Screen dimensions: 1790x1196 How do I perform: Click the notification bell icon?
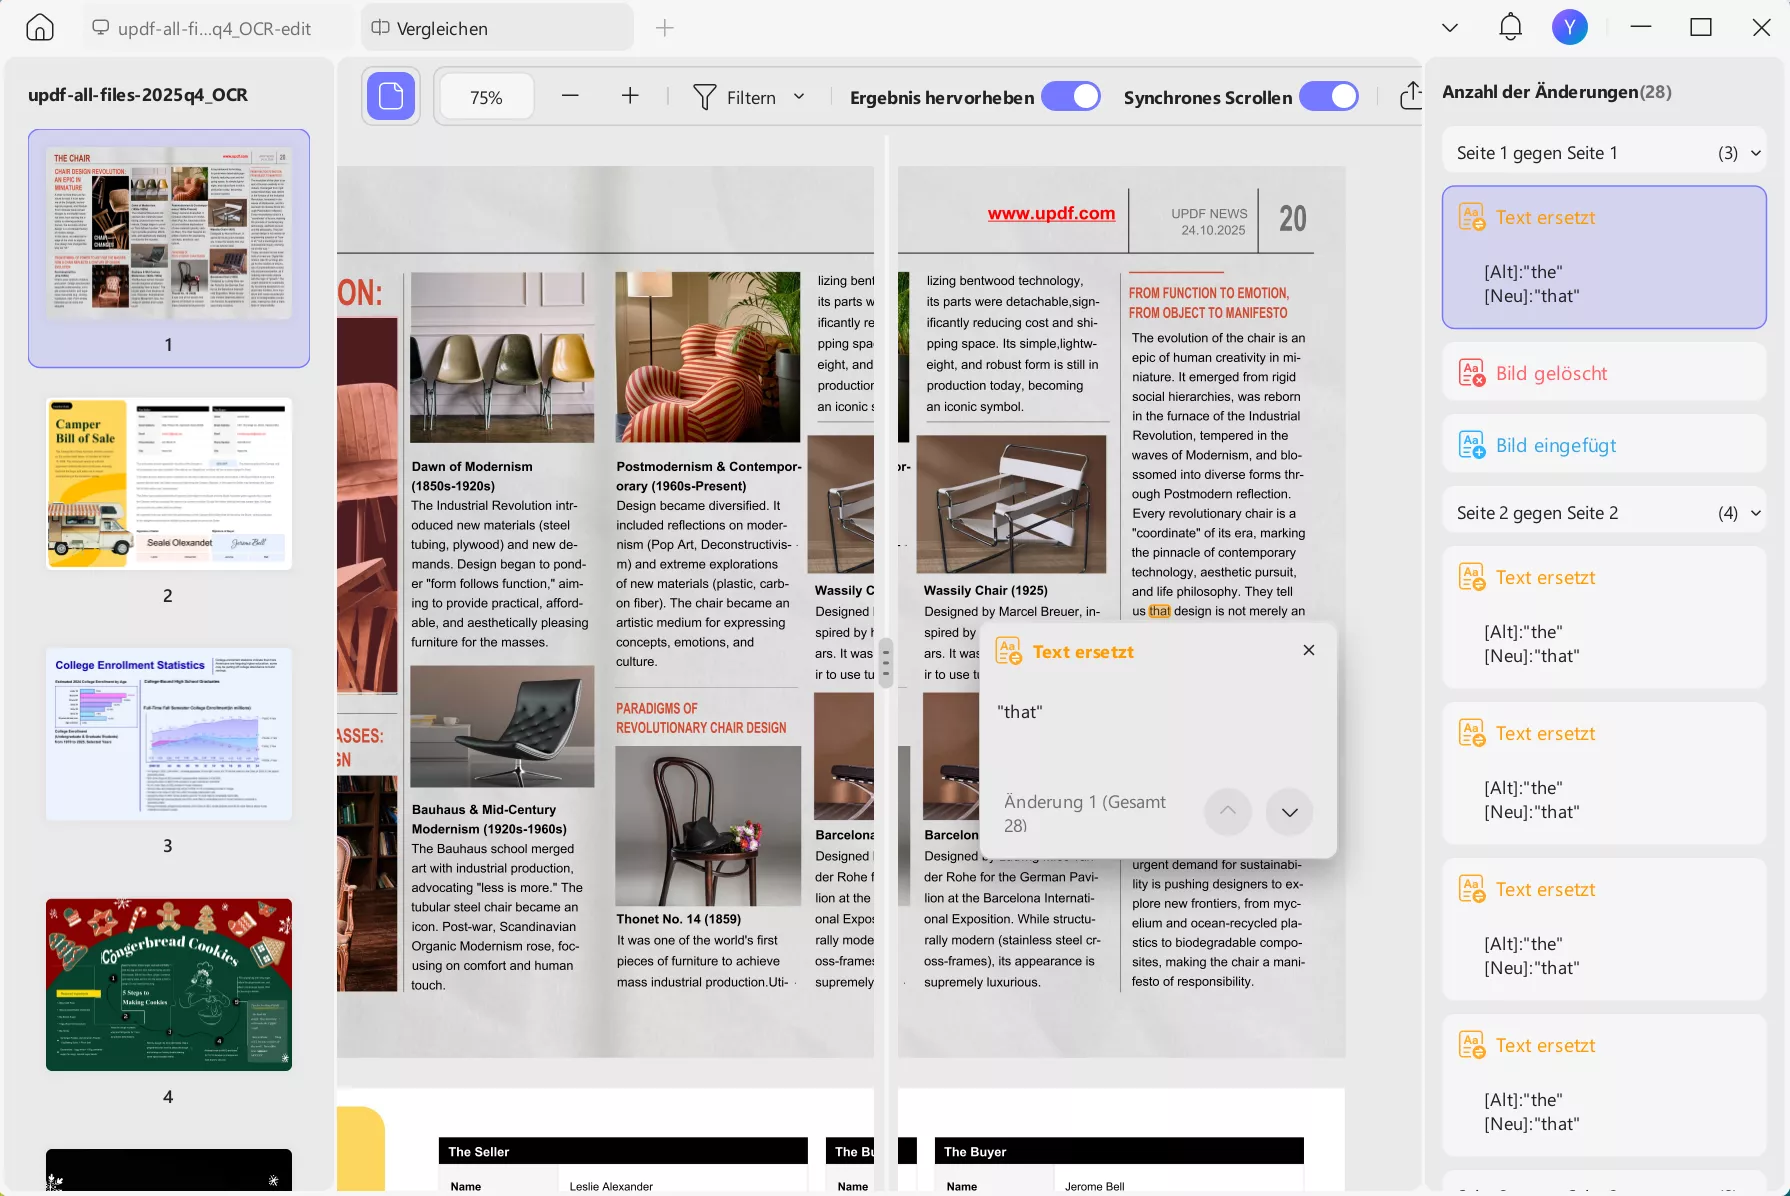coord(1510,27)
